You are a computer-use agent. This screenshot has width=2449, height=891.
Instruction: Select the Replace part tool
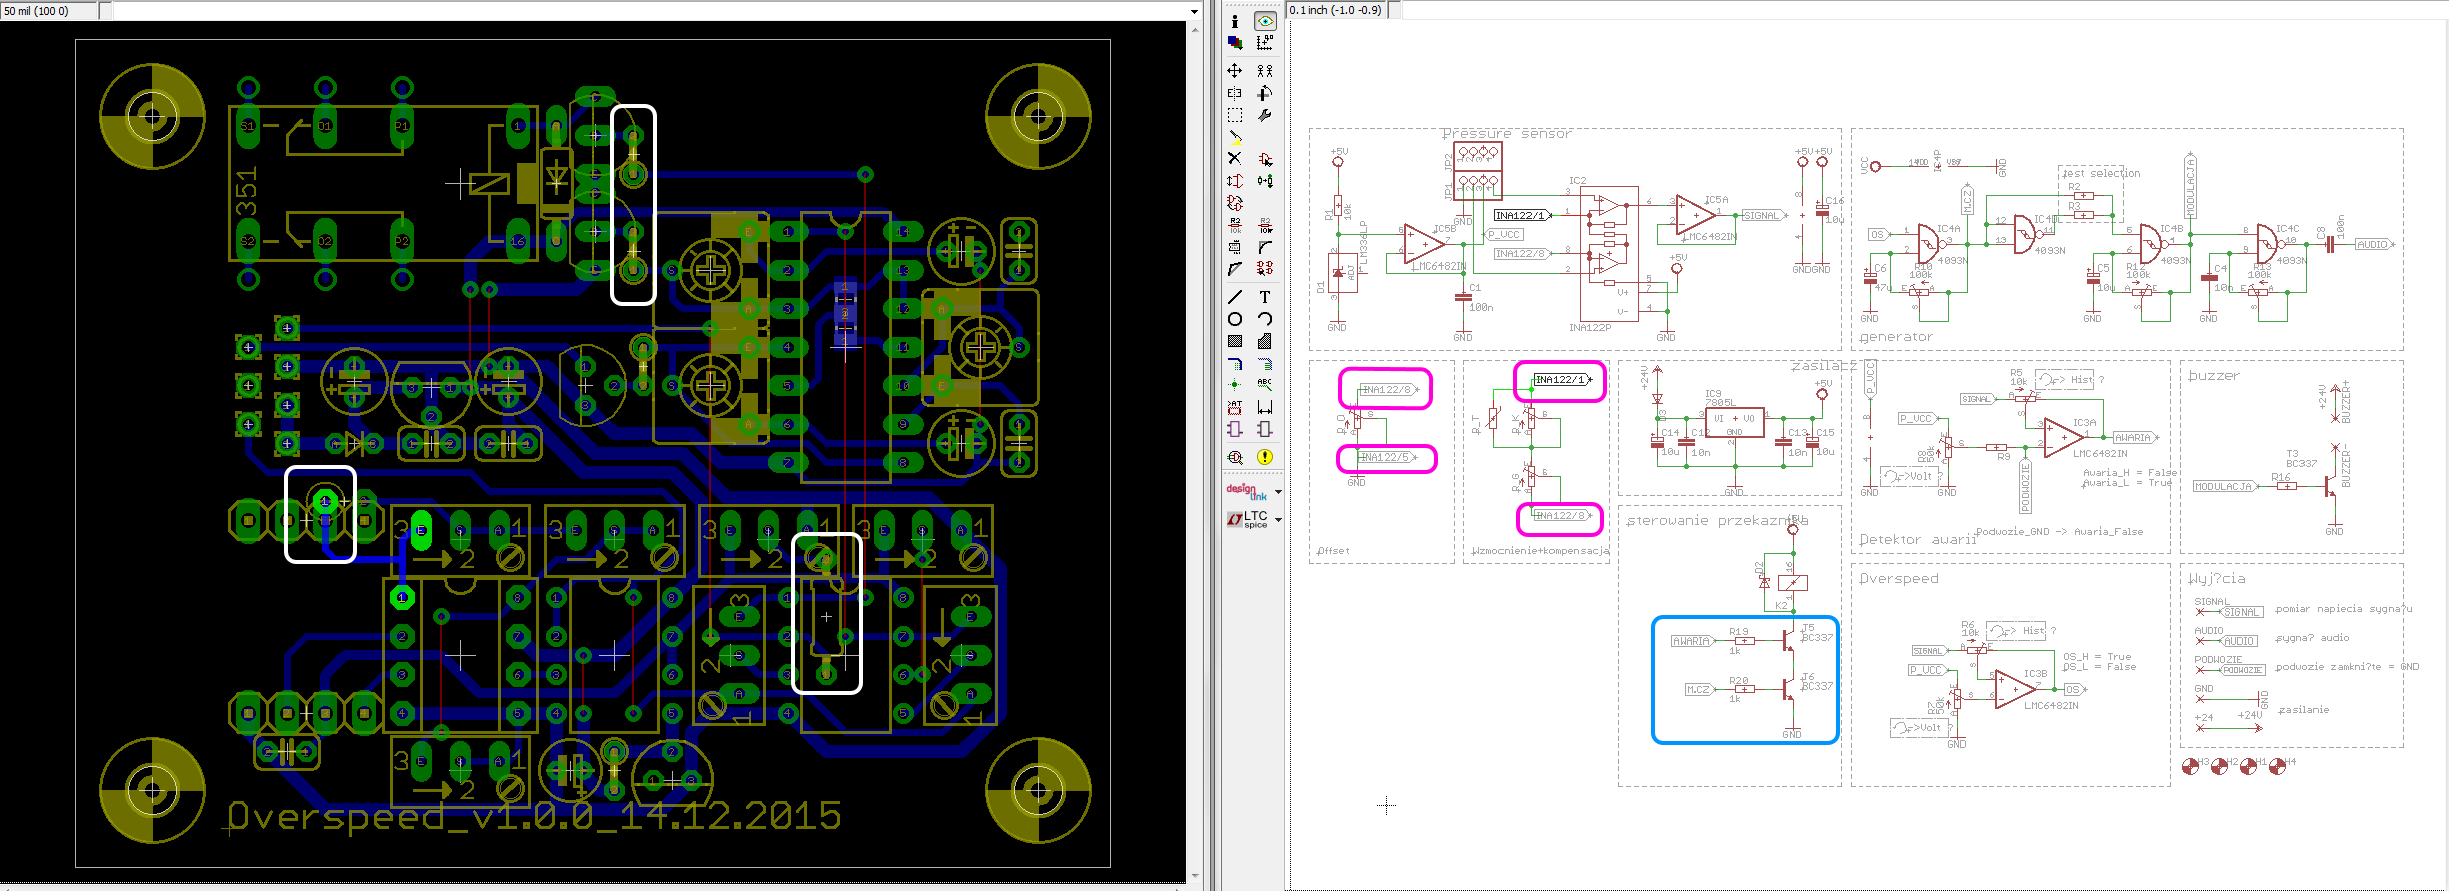tap(1265, 181)
